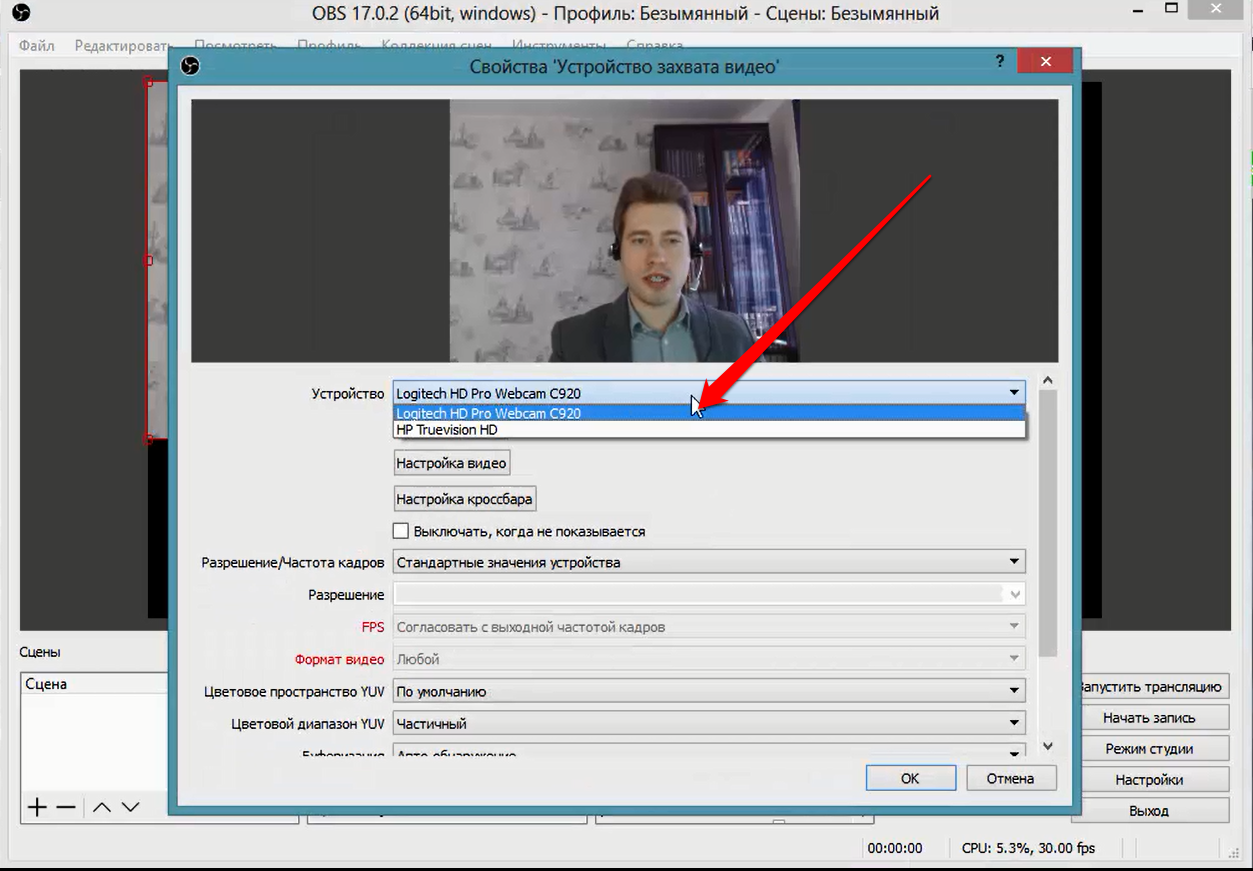Screen dimensions: 1253x871
Task: Move scene up with up arrow icon
Action: pyautogui.click(x=102, y=807)
